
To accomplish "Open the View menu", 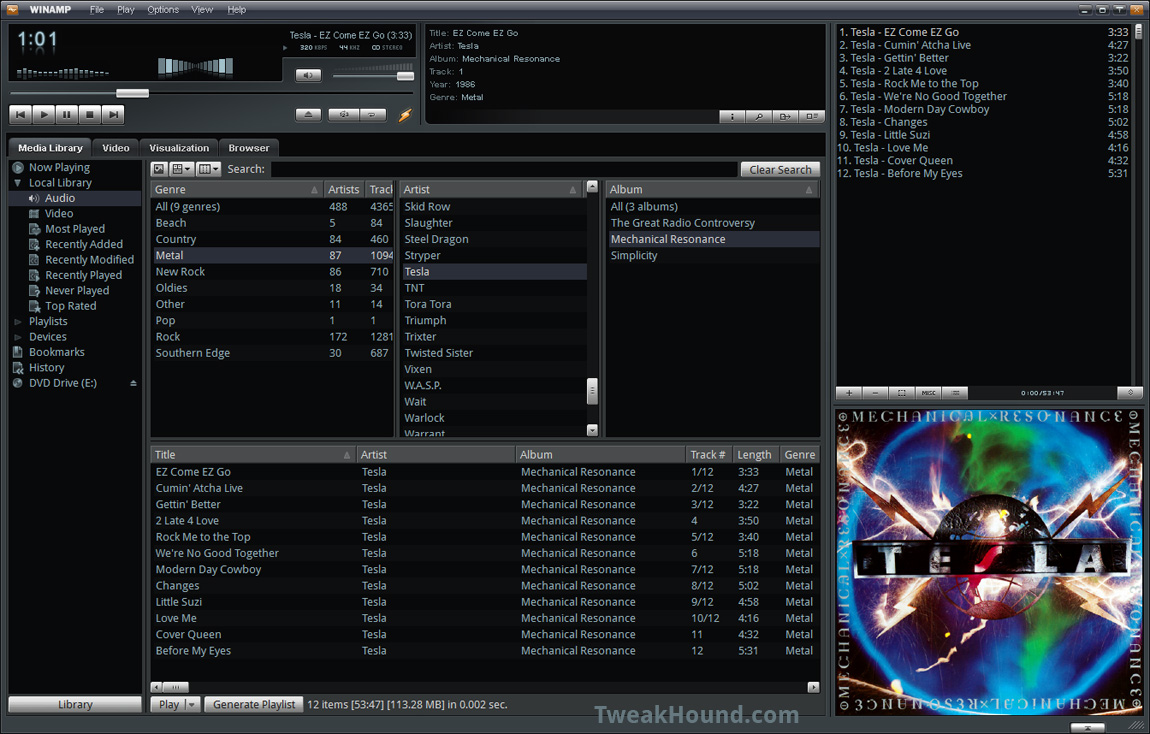I will [202, 10].
